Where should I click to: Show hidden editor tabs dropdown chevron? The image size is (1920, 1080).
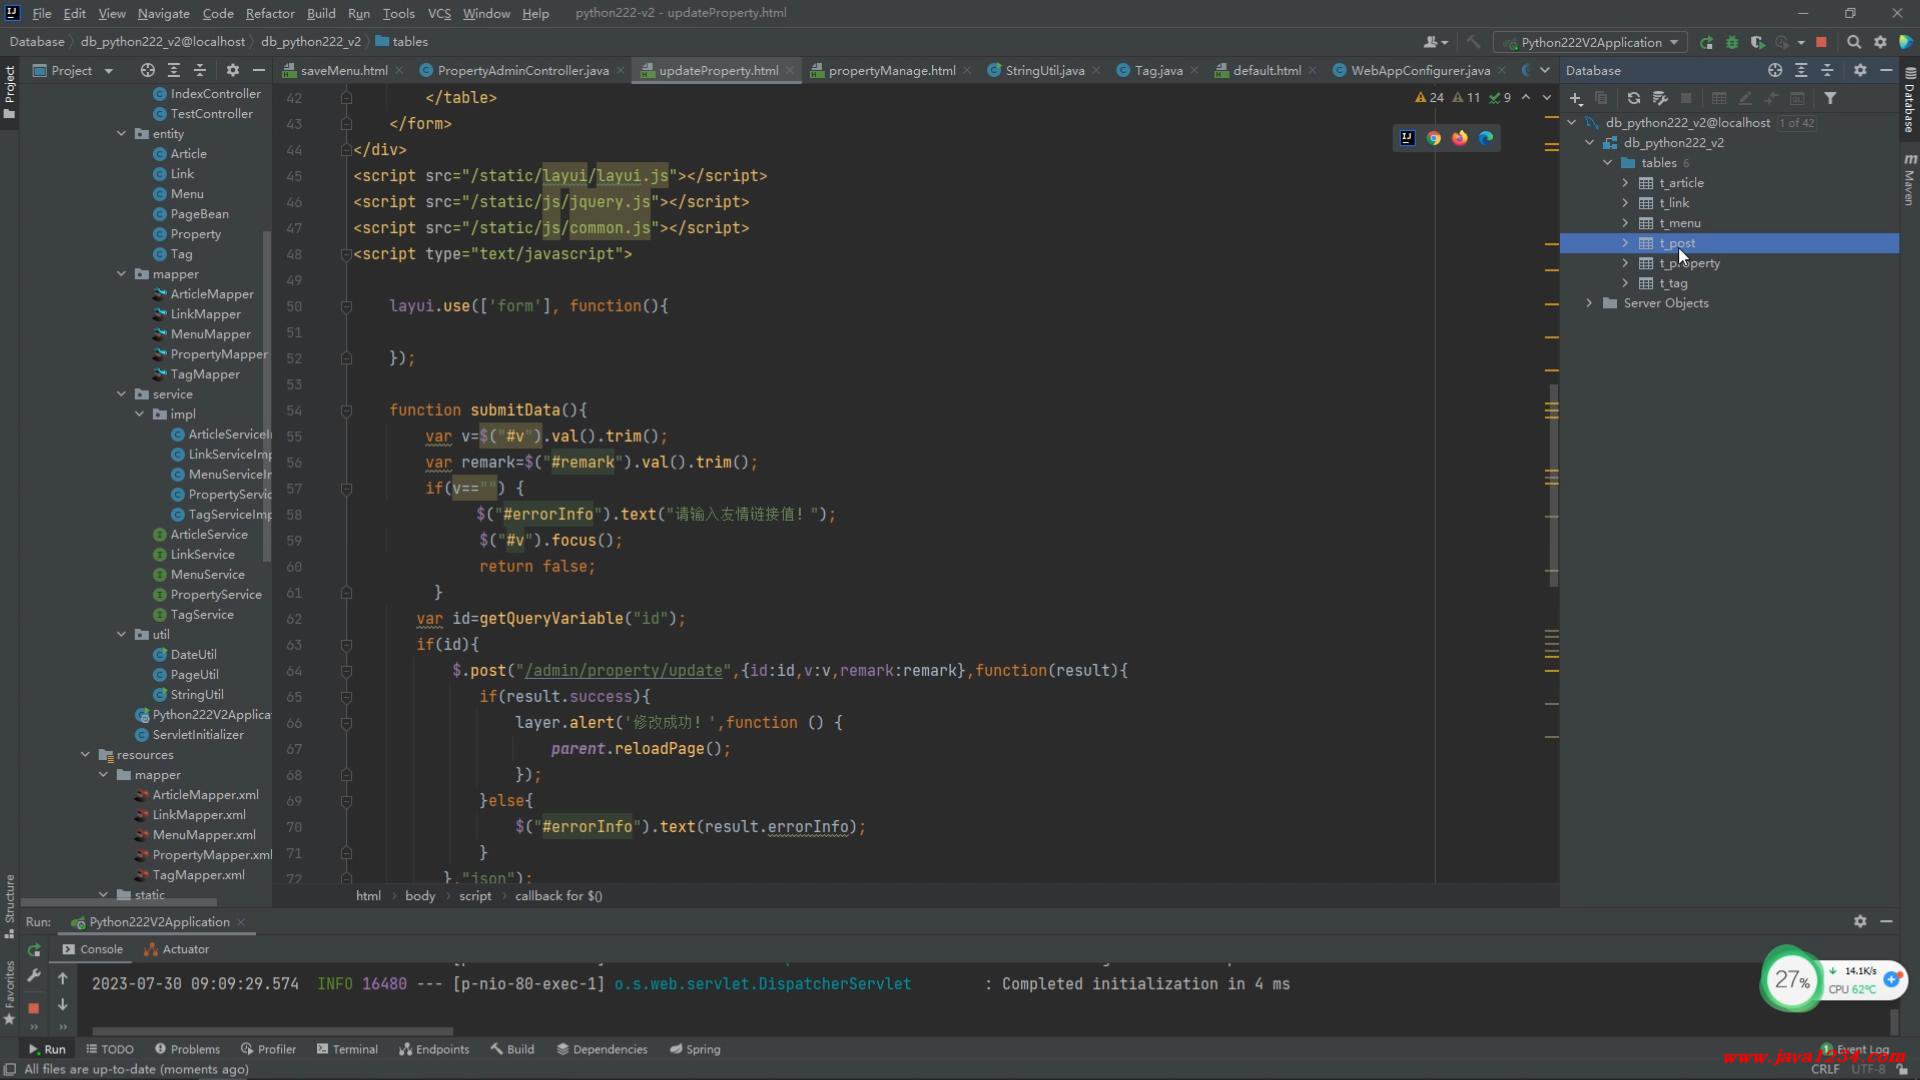(1545, 70)
